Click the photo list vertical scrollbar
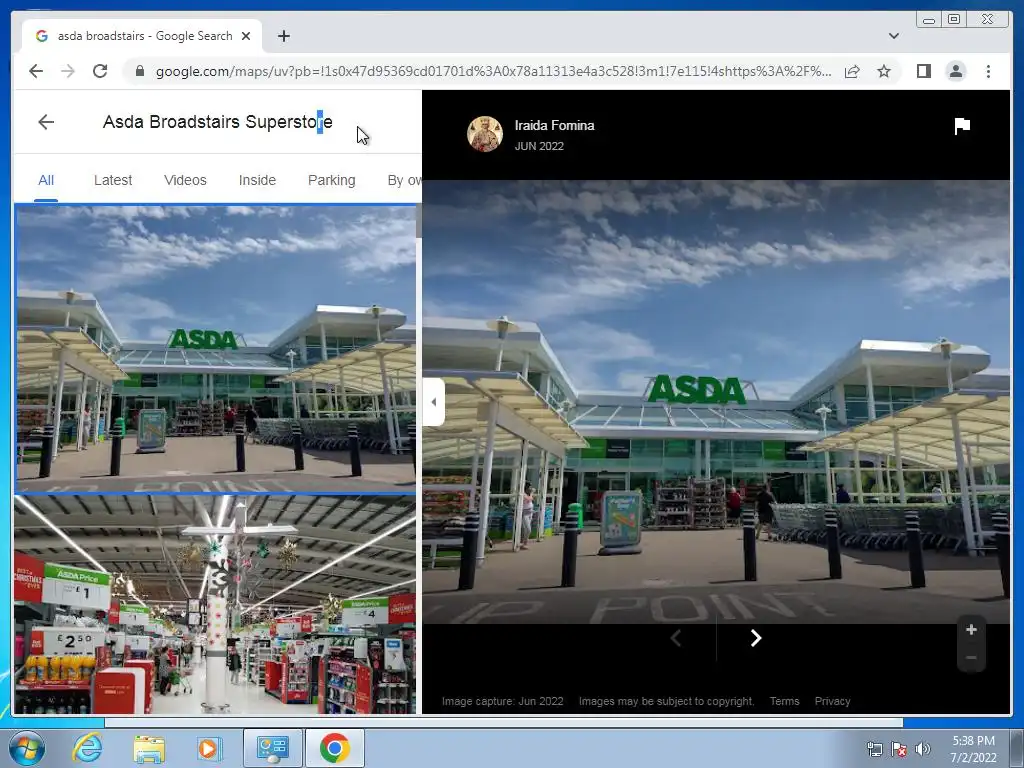This screenshot has width=1024, height=768. (x=419, y=222)
